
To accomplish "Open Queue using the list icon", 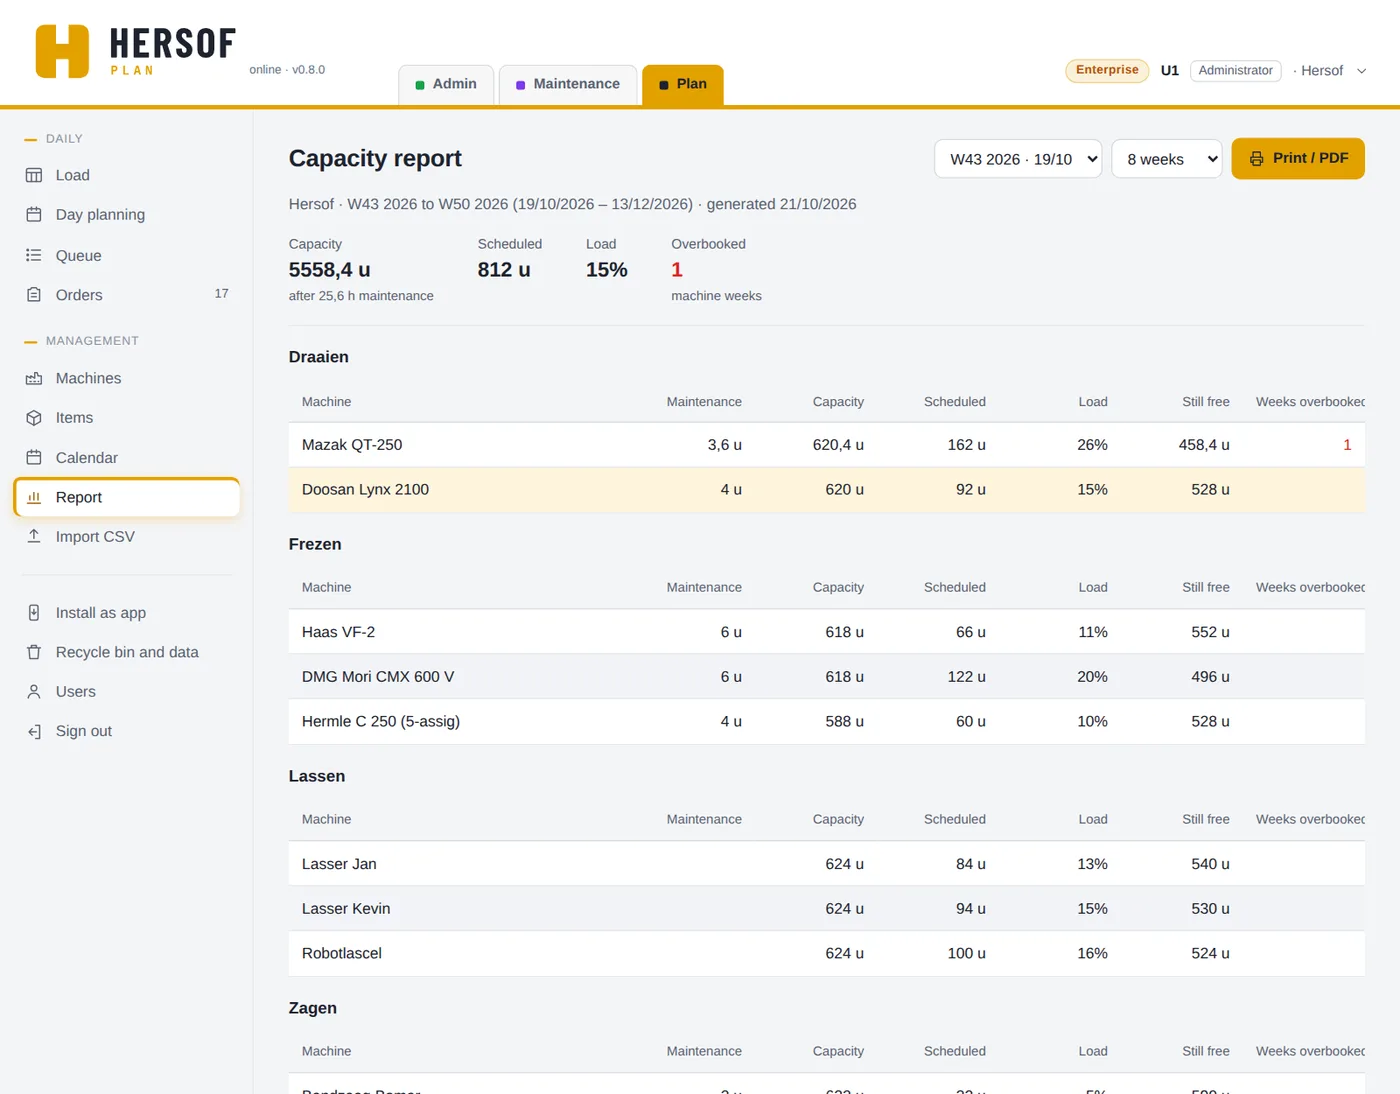I will pyautogui.click(x=34, y=255).
